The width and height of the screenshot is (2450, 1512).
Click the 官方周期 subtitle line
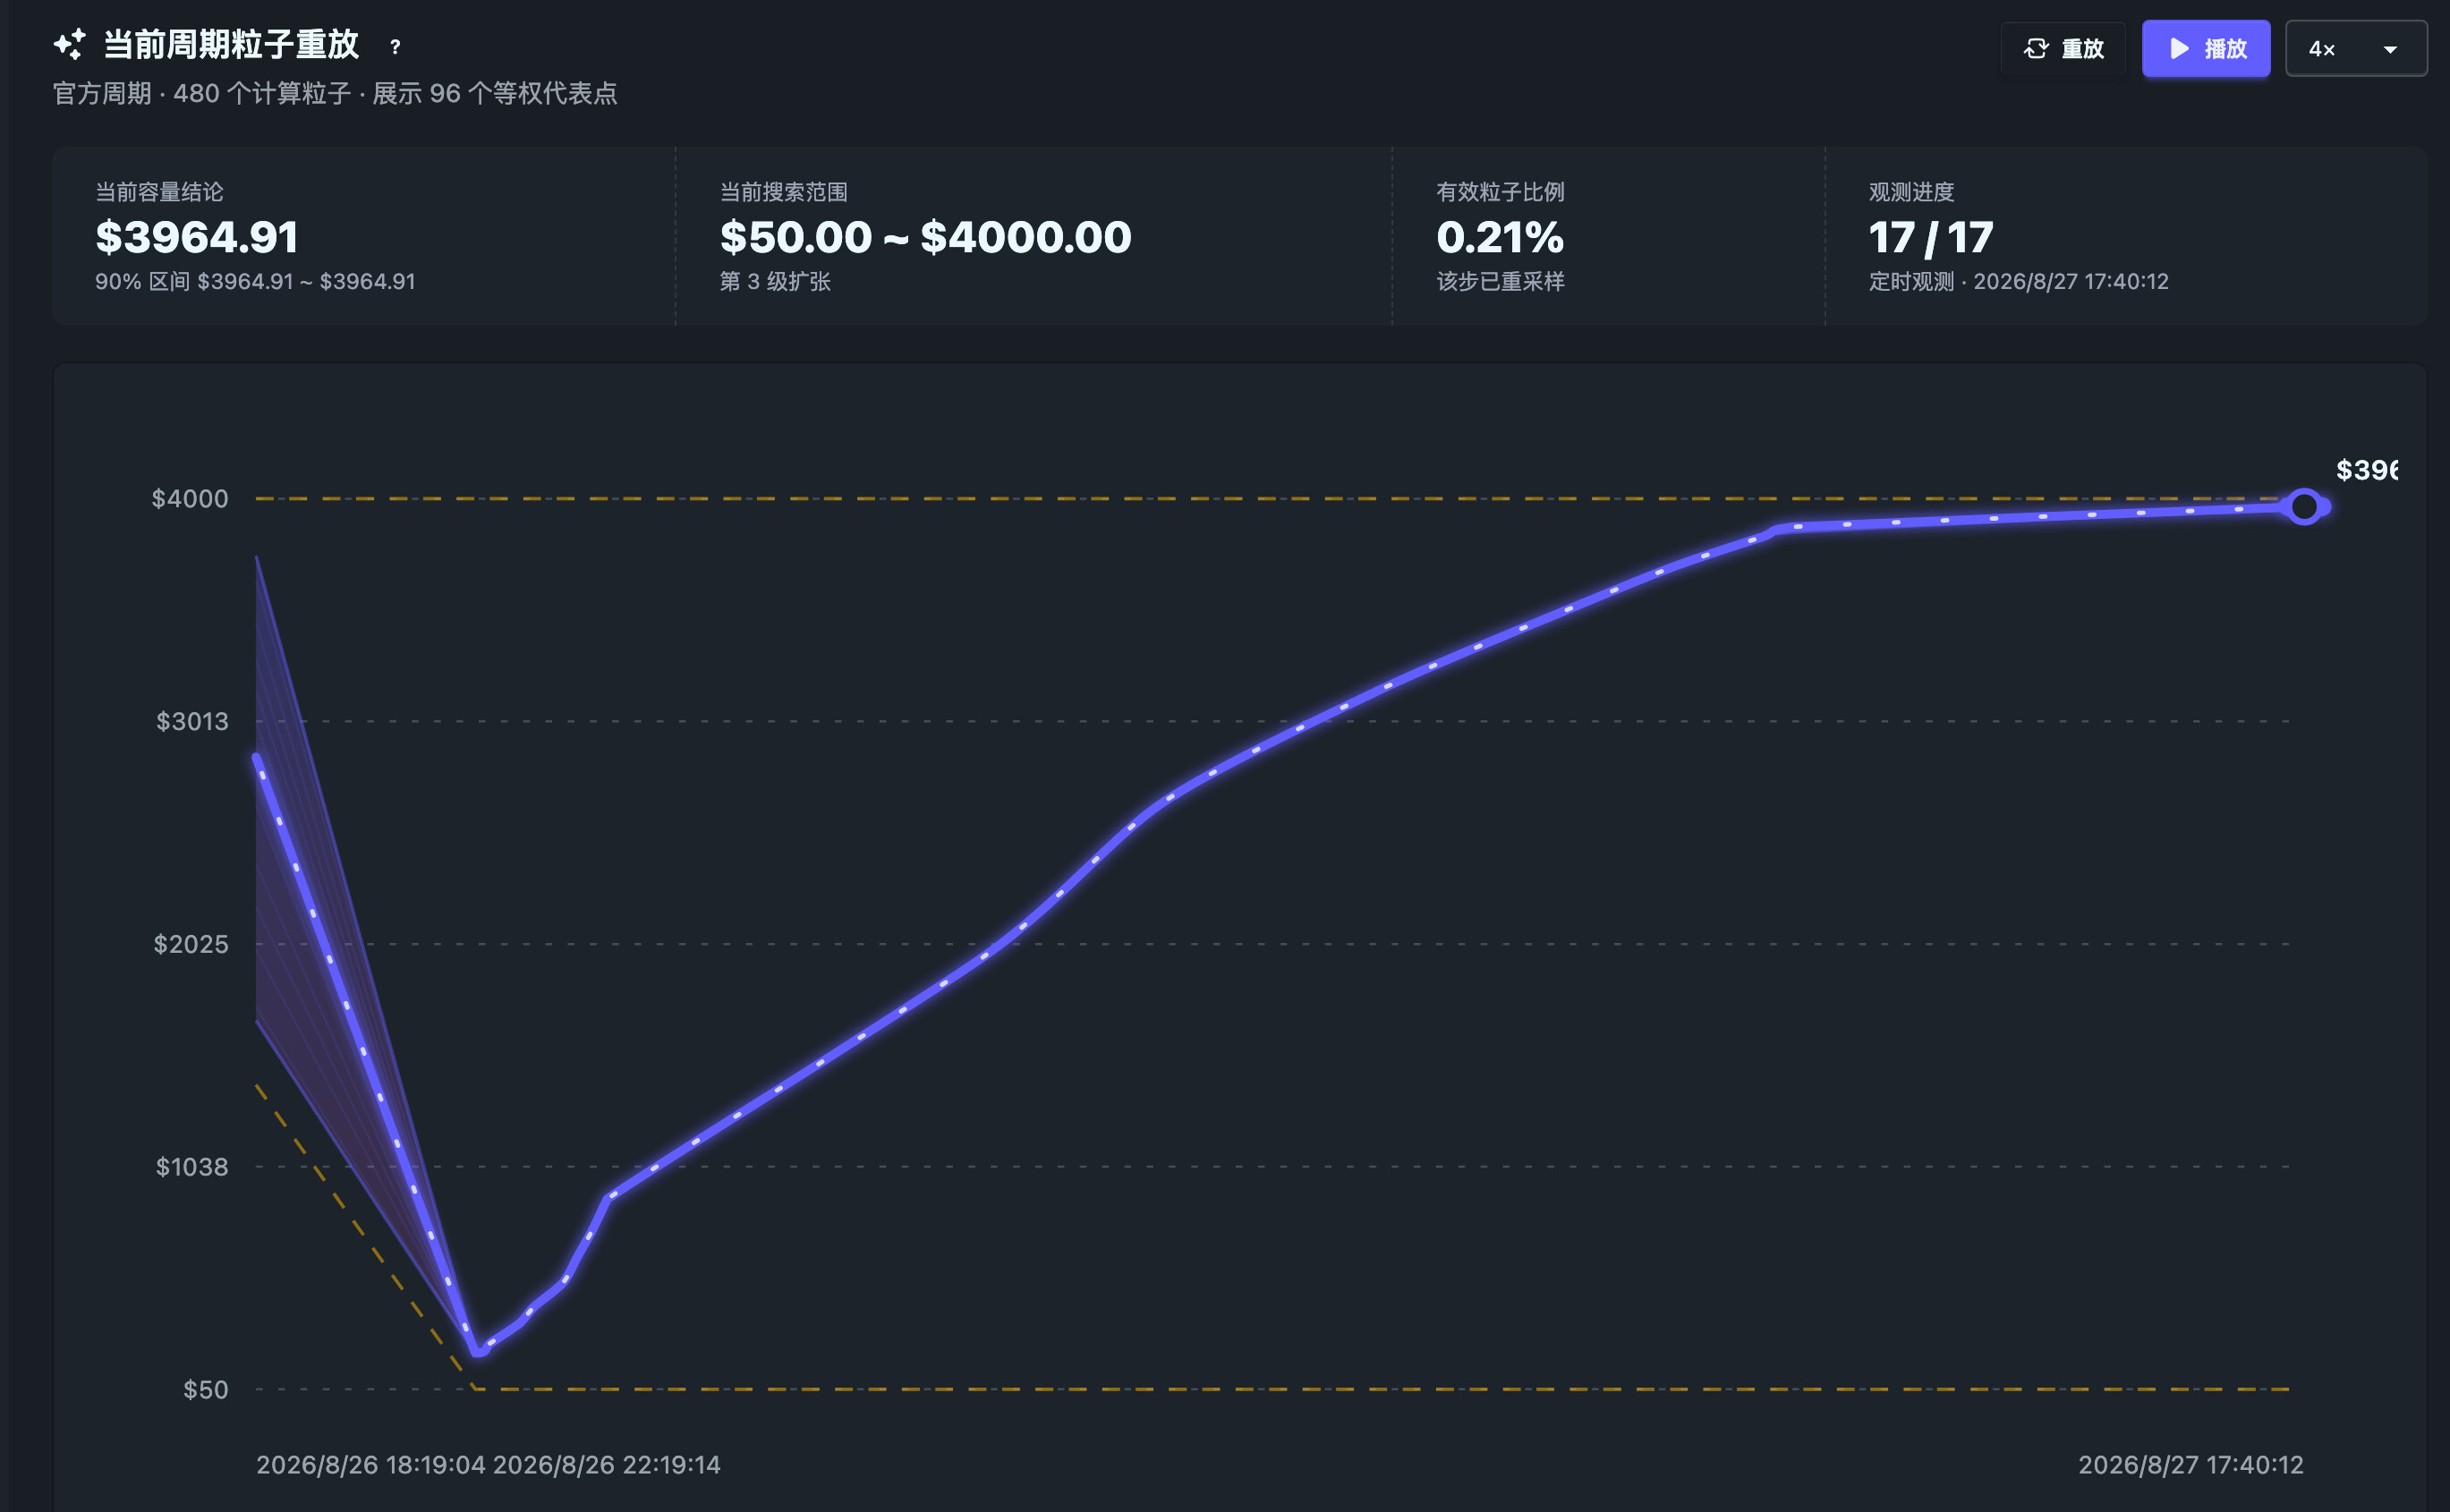pos(335,94)
